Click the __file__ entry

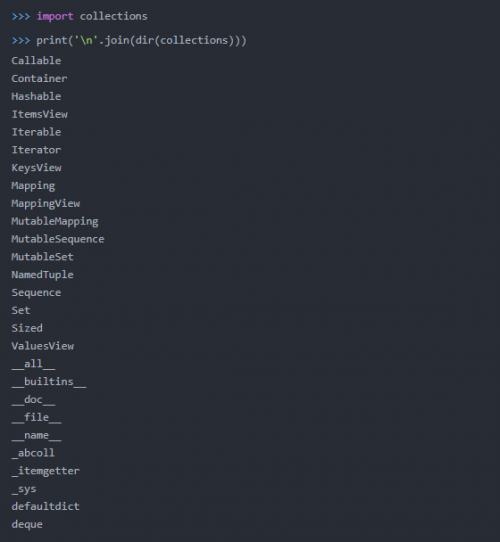(x=36, y=418)
